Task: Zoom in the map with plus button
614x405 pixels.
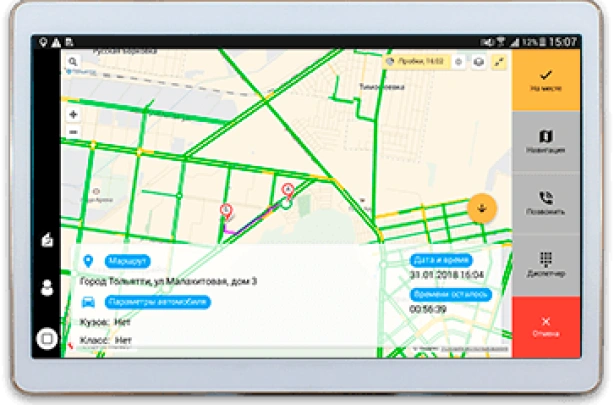Action: (x=73, y=114)
